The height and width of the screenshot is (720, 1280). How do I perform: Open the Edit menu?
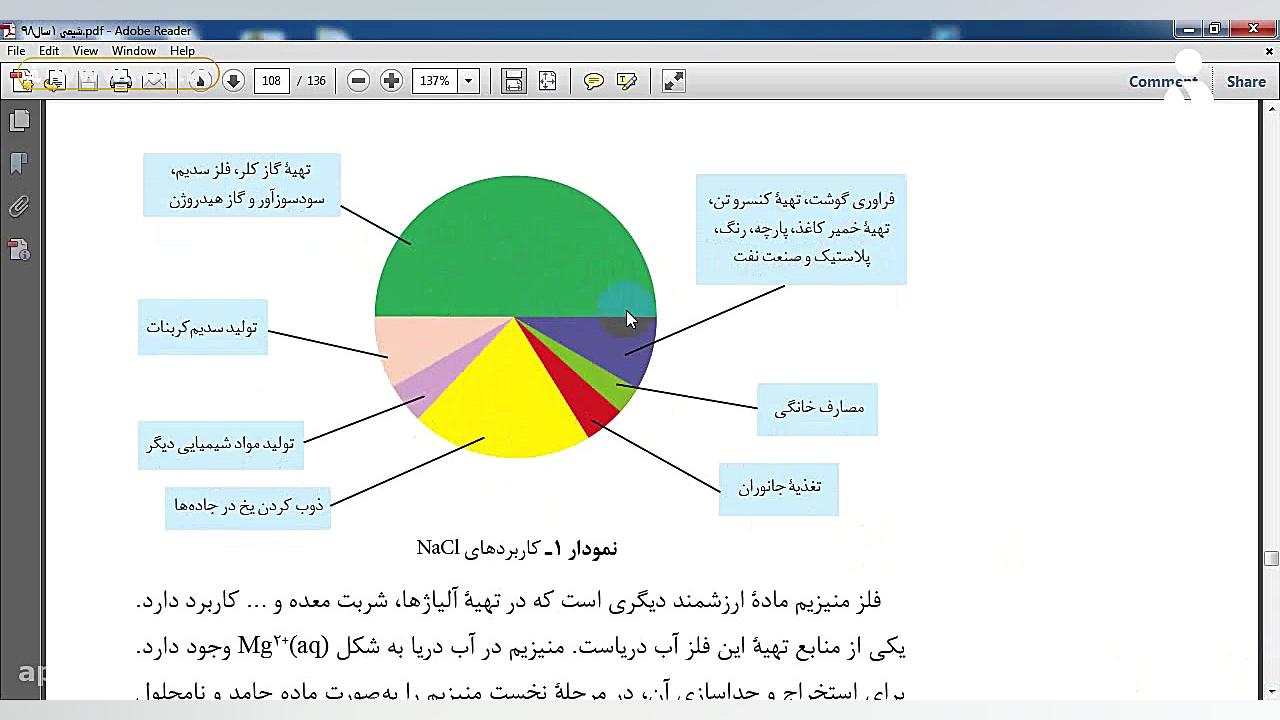[x=48, y=50]
